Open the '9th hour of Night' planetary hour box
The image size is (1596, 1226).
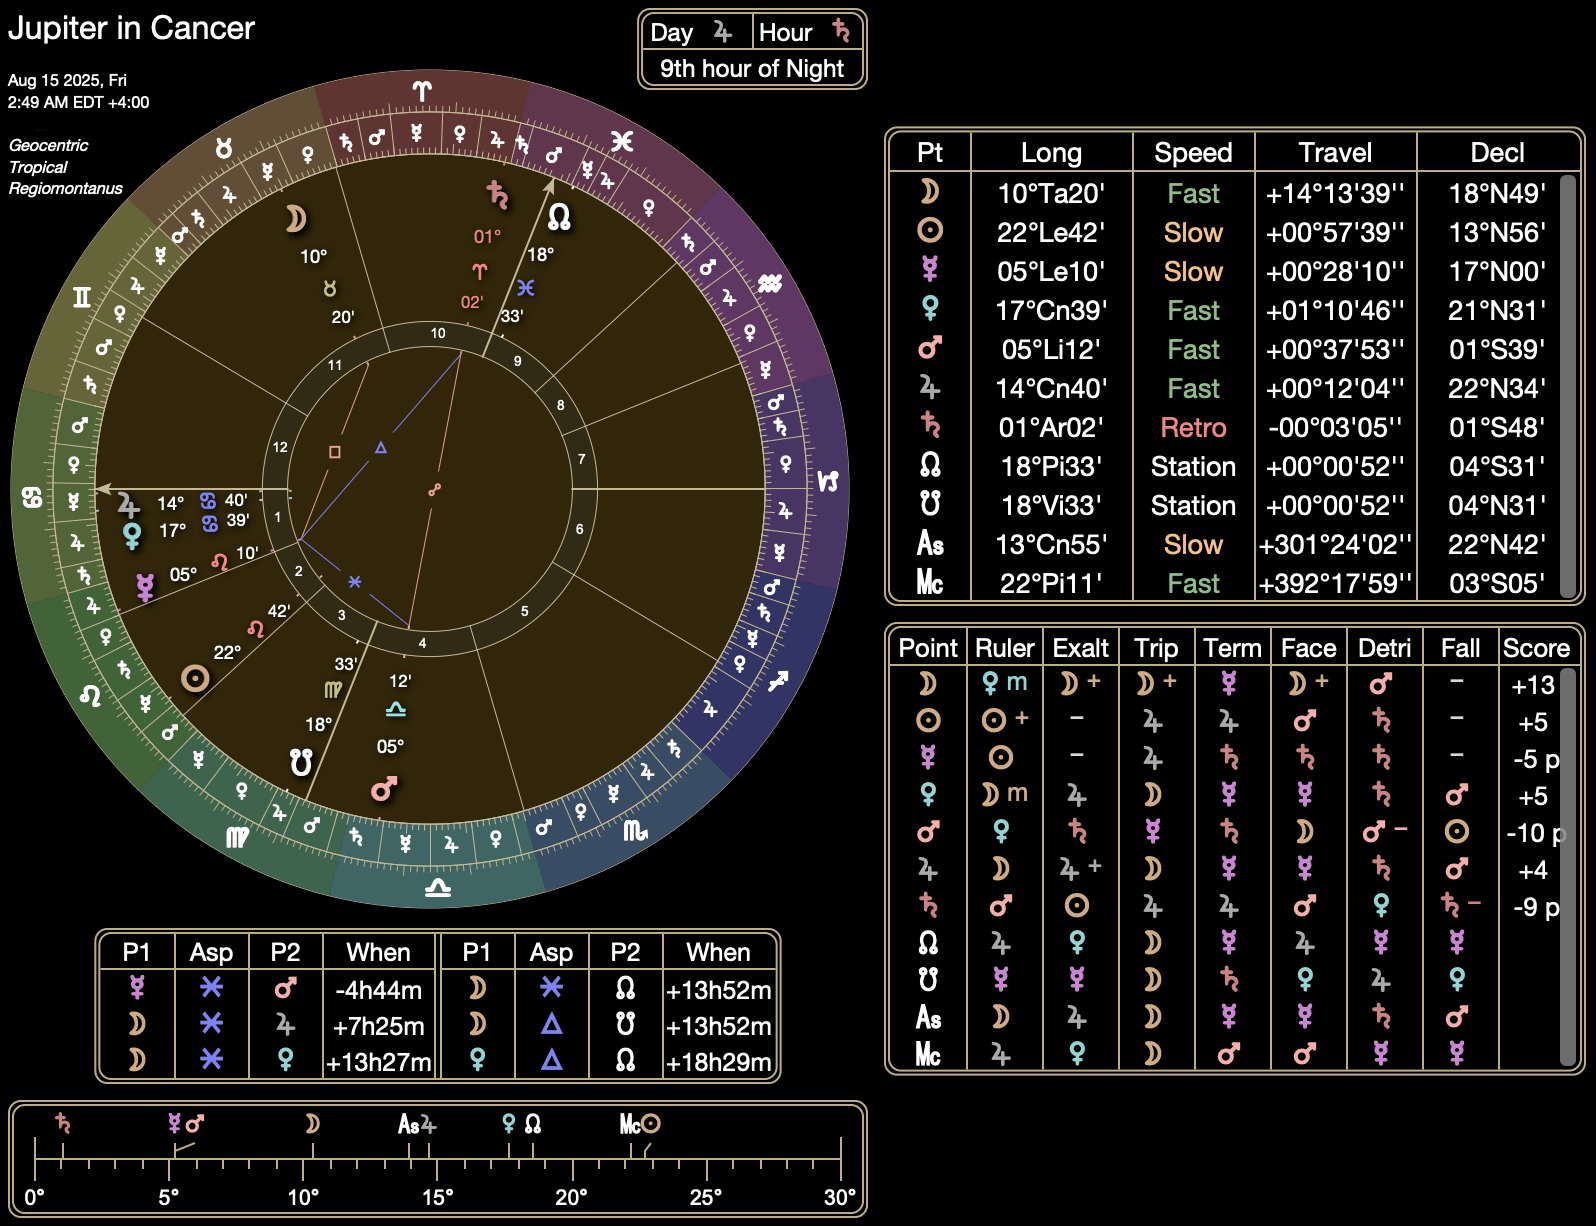751,69
